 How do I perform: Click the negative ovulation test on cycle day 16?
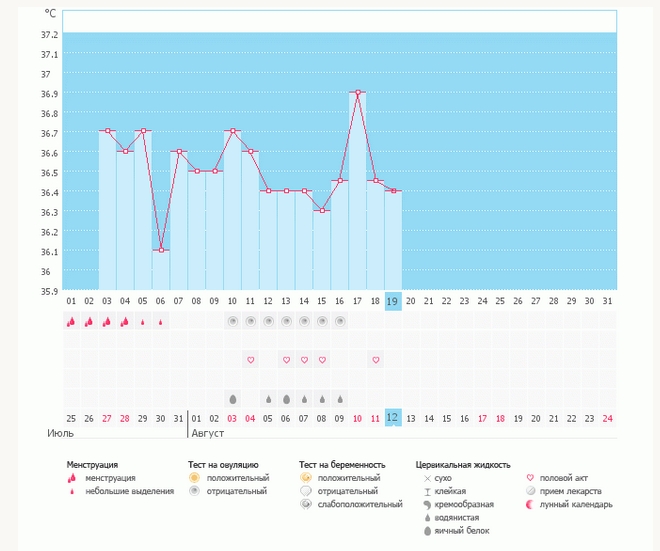(340, 322)
